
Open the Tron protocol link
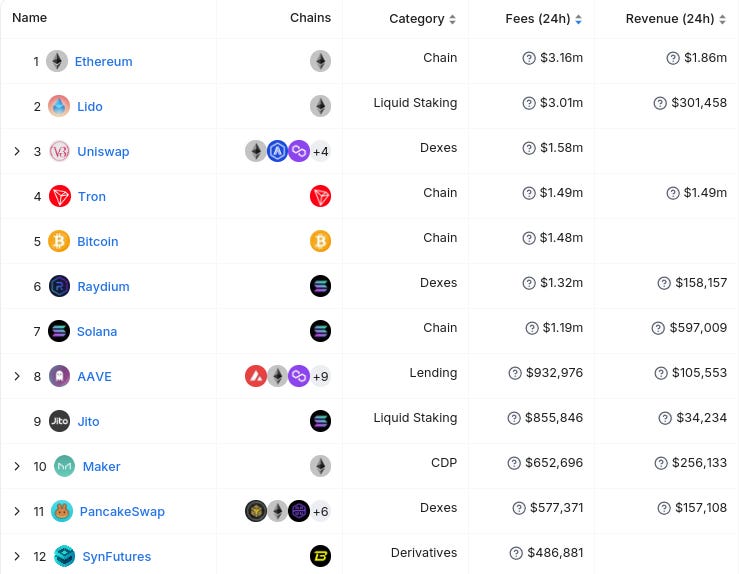(x=92, y=197)
